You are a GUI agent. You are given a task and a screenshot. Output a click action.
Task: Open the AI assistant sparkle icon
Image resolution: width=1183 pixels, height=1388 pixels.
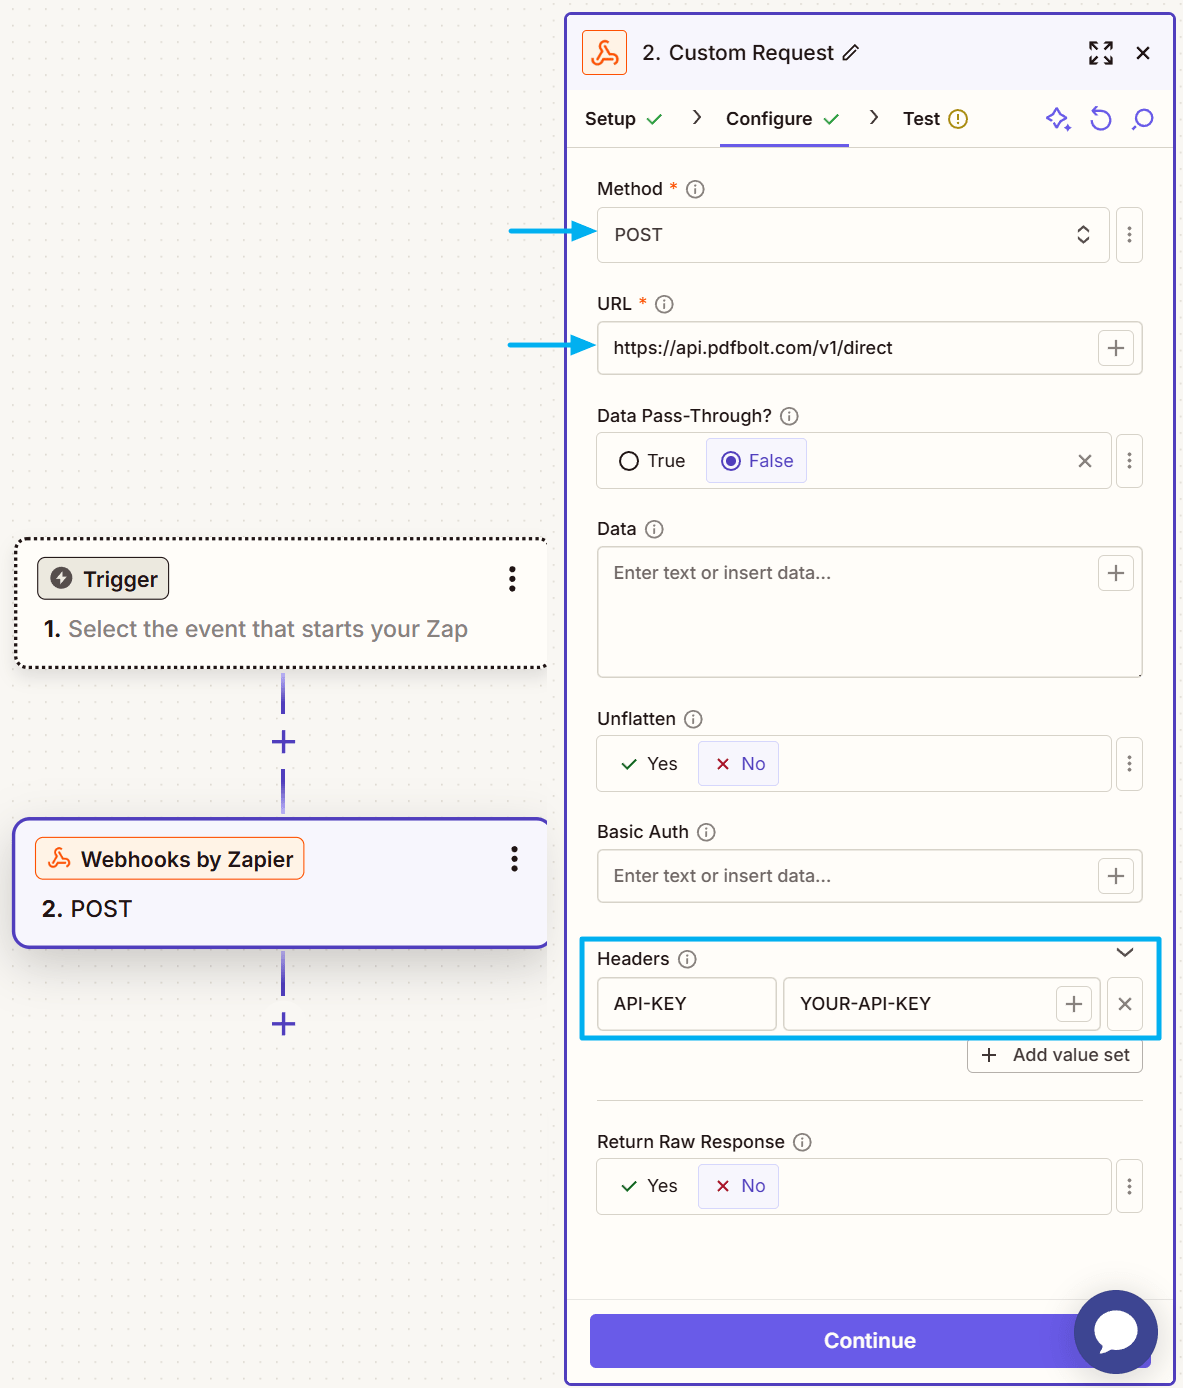coord(1058,119)
